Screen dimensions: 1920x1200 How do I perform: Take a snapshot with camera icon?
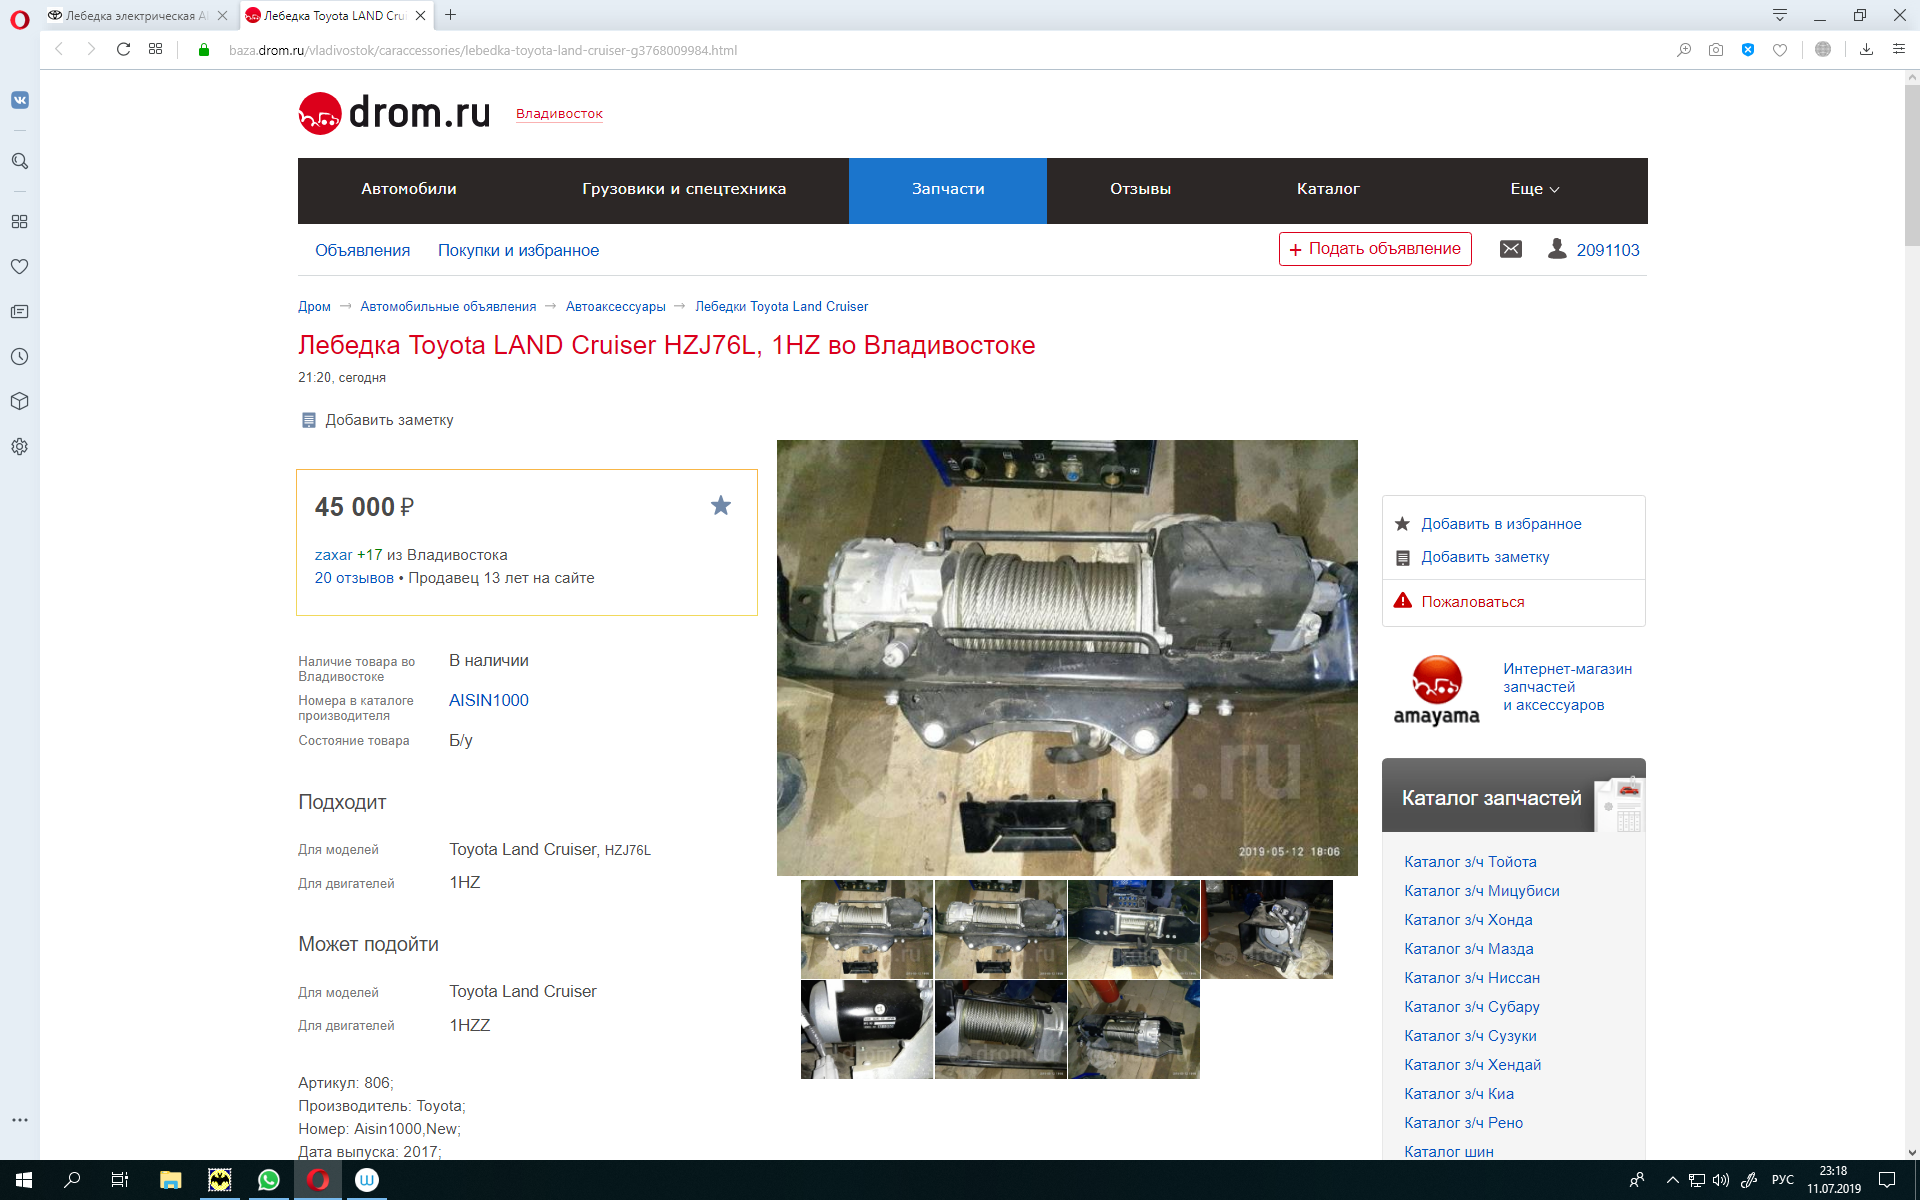[1716, 50]
